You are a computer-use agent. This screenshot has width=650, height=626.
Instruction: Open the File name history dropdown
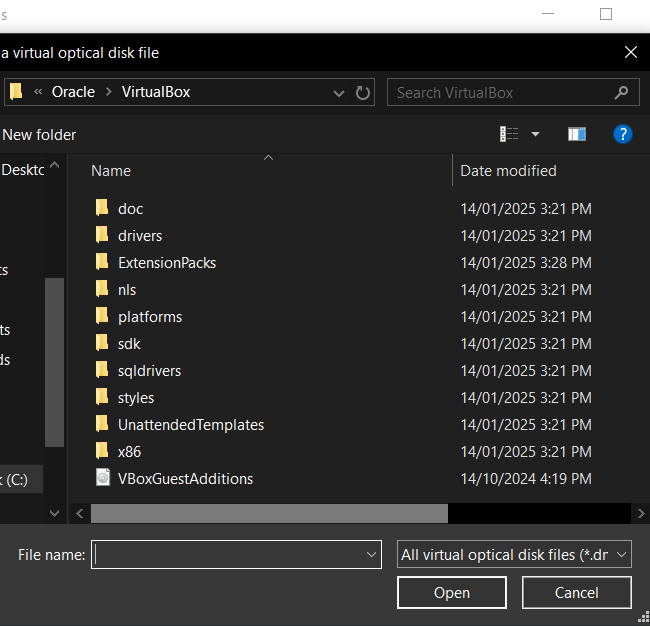371,554
